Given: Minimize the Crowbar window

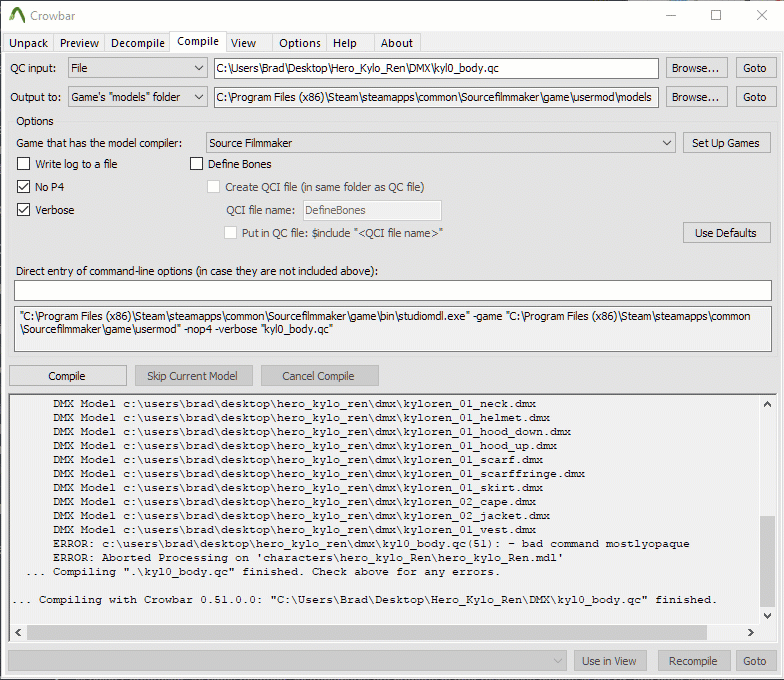Looking at the screenshot, I should 671,16.
